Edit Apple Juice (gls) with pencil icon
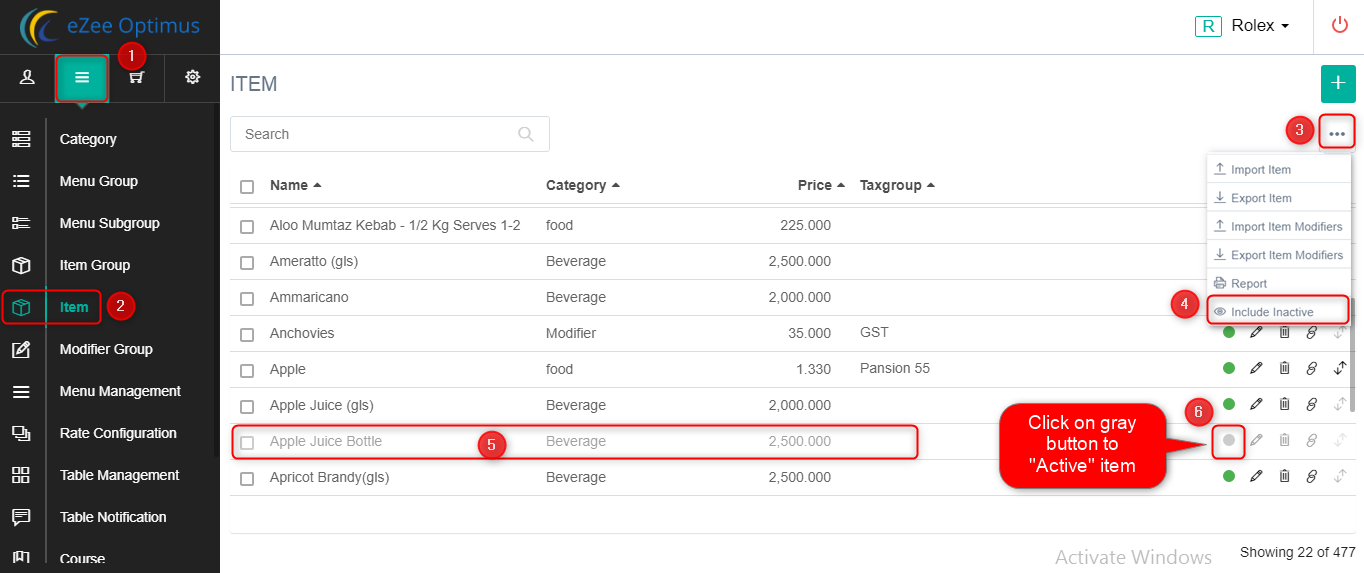 click(1257, 404)
